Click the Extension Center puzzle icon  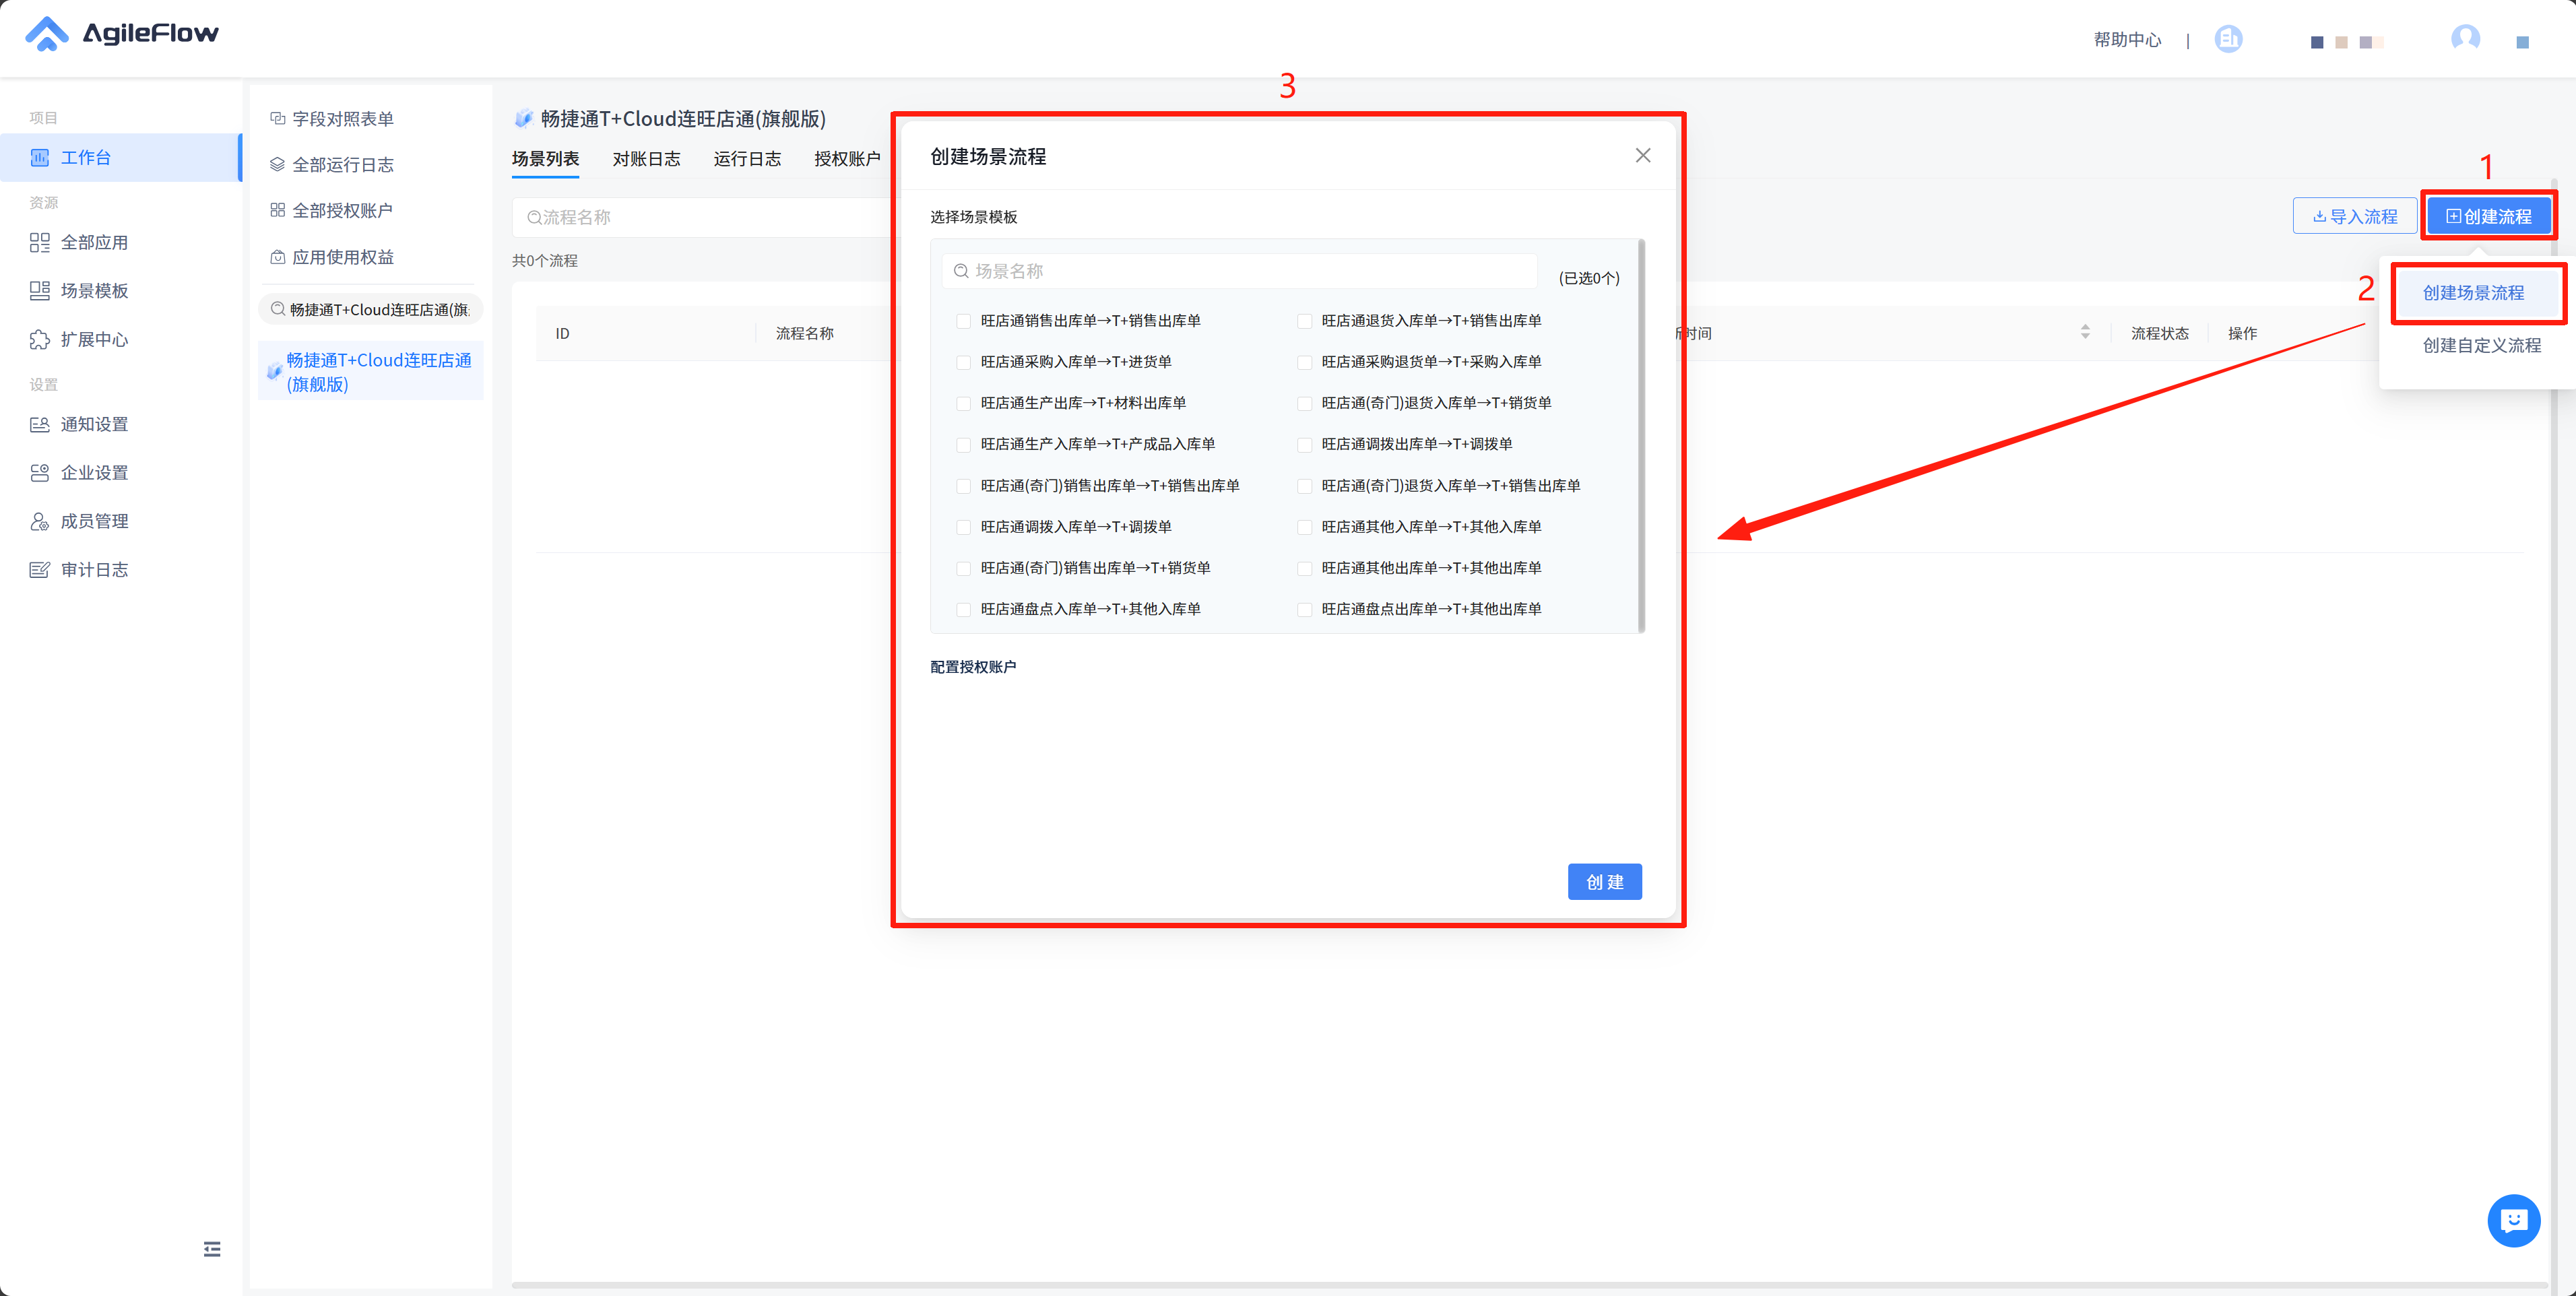coord(40,339)
